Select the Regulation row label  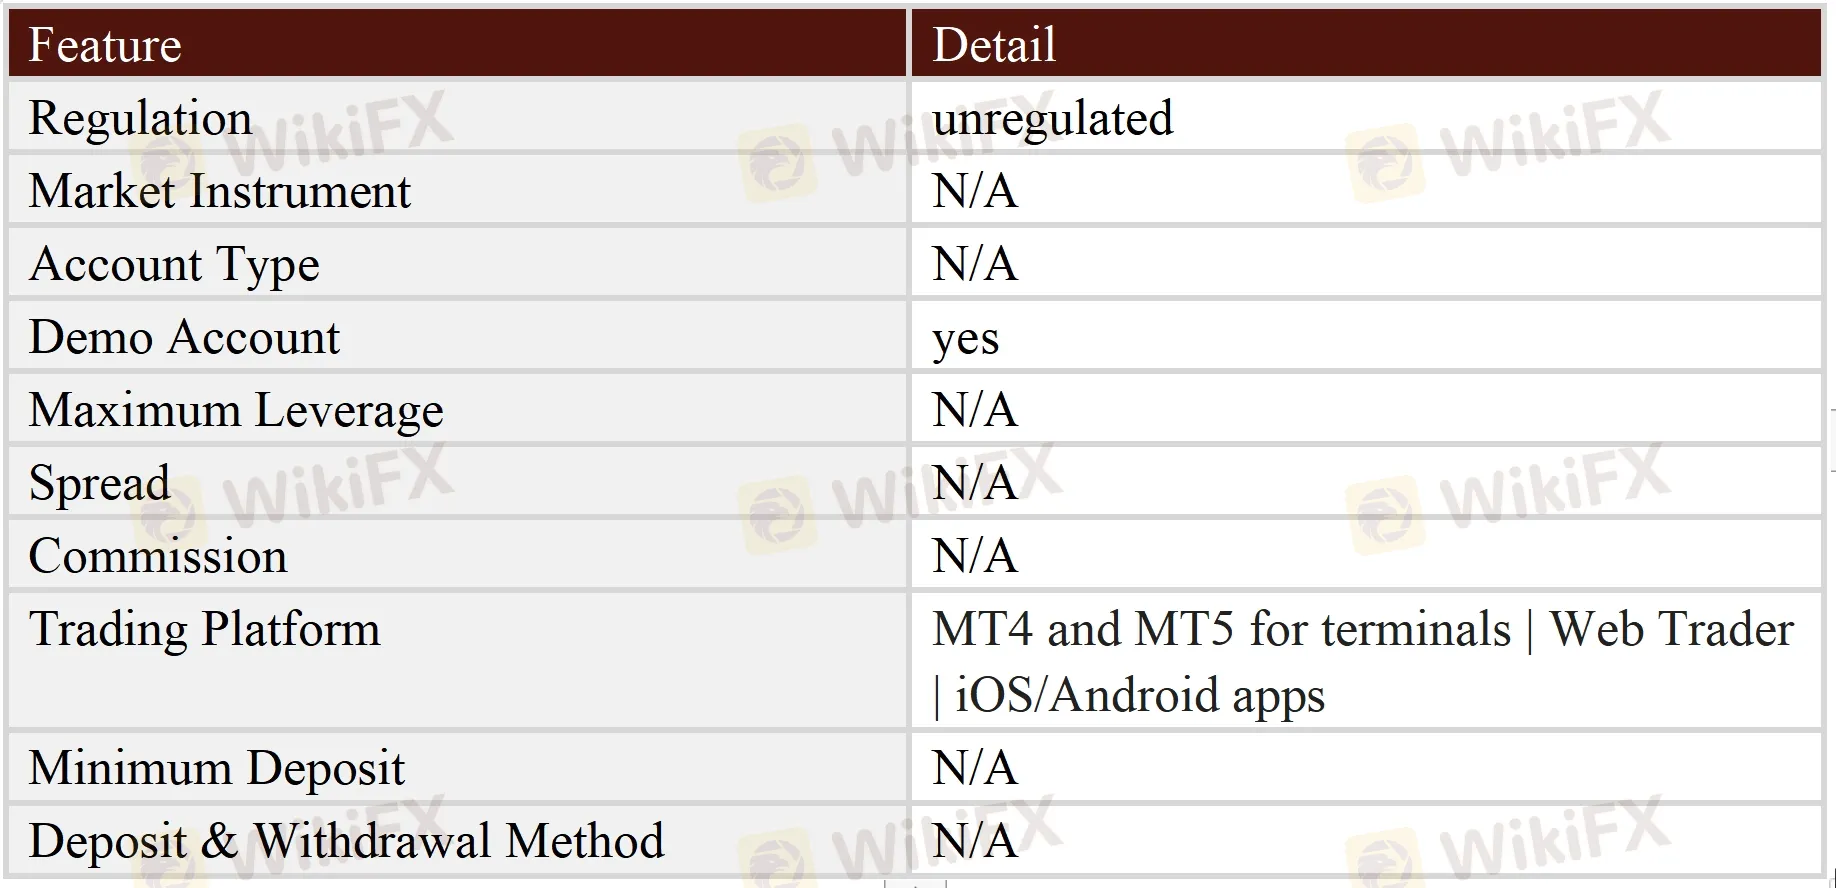140,118
